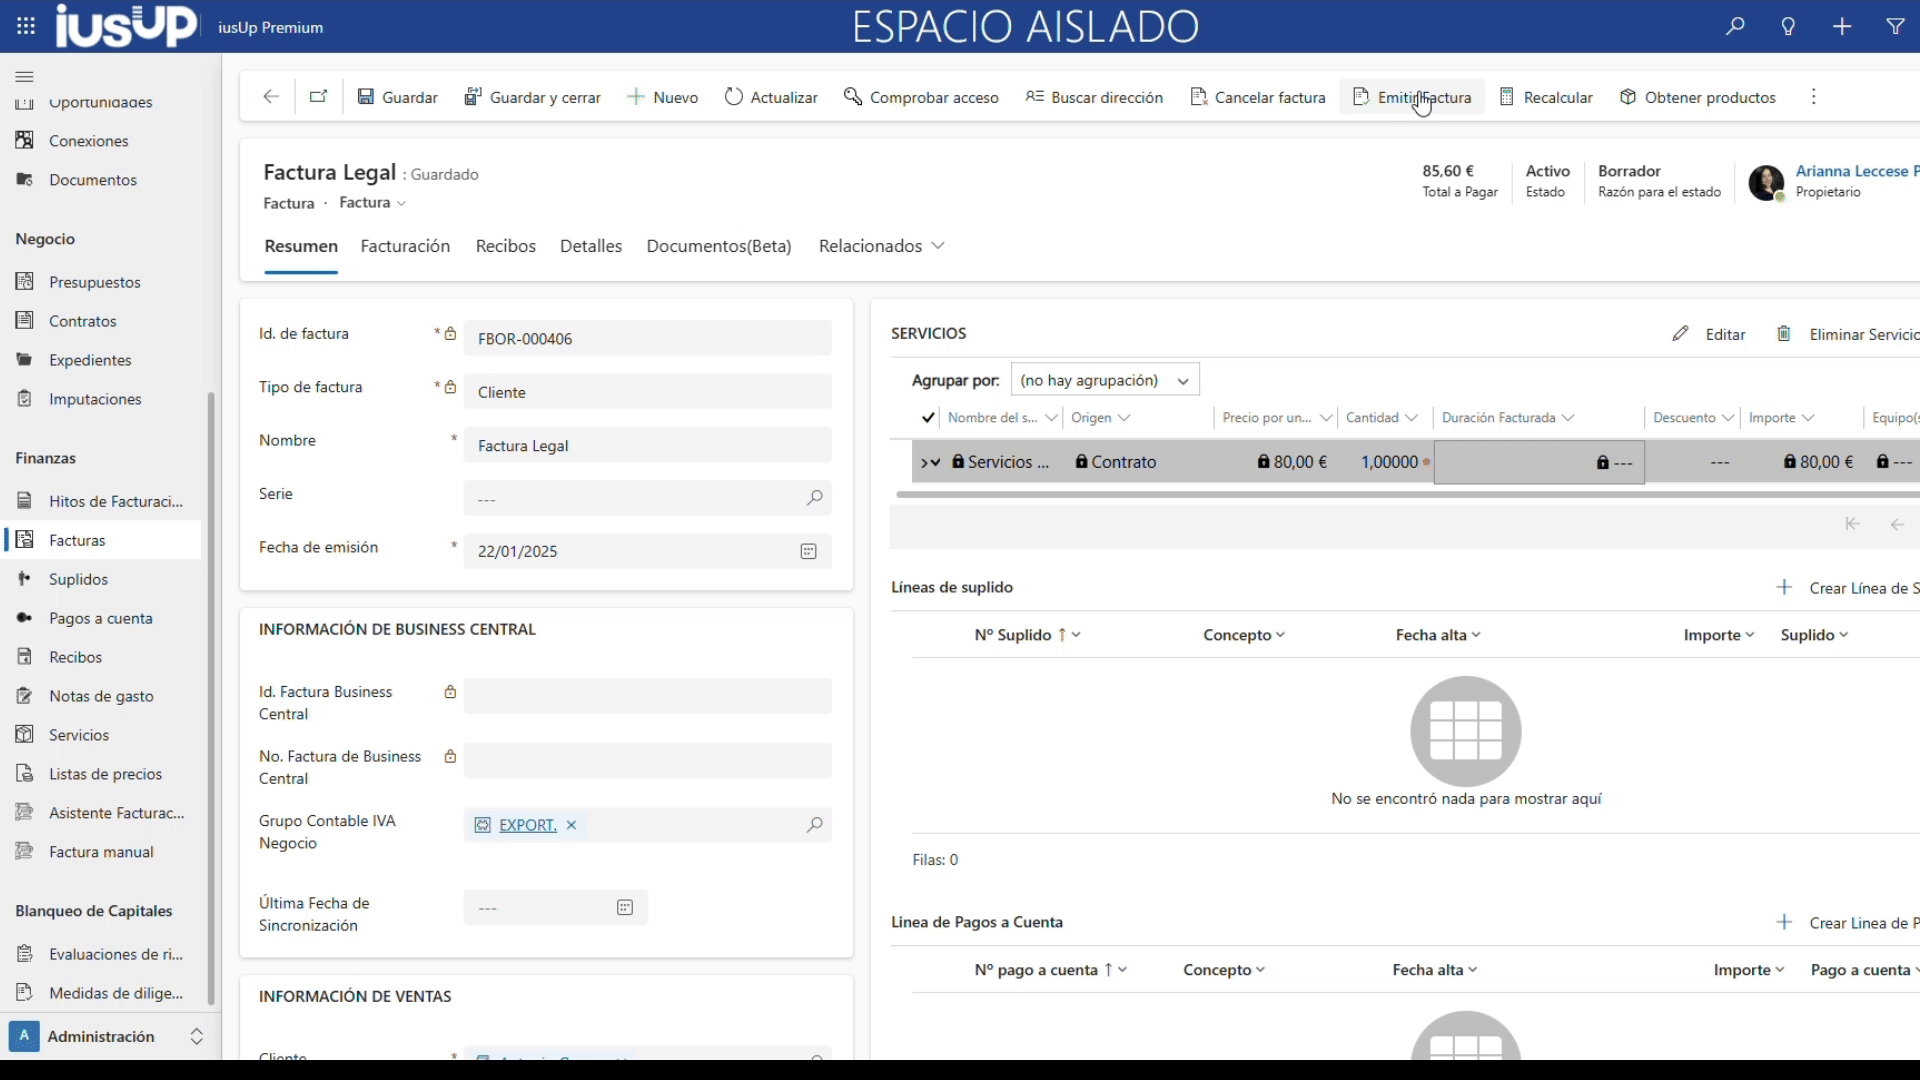
Task: Open the Arianna Leccese owner link
Action: pos(1853,171)
